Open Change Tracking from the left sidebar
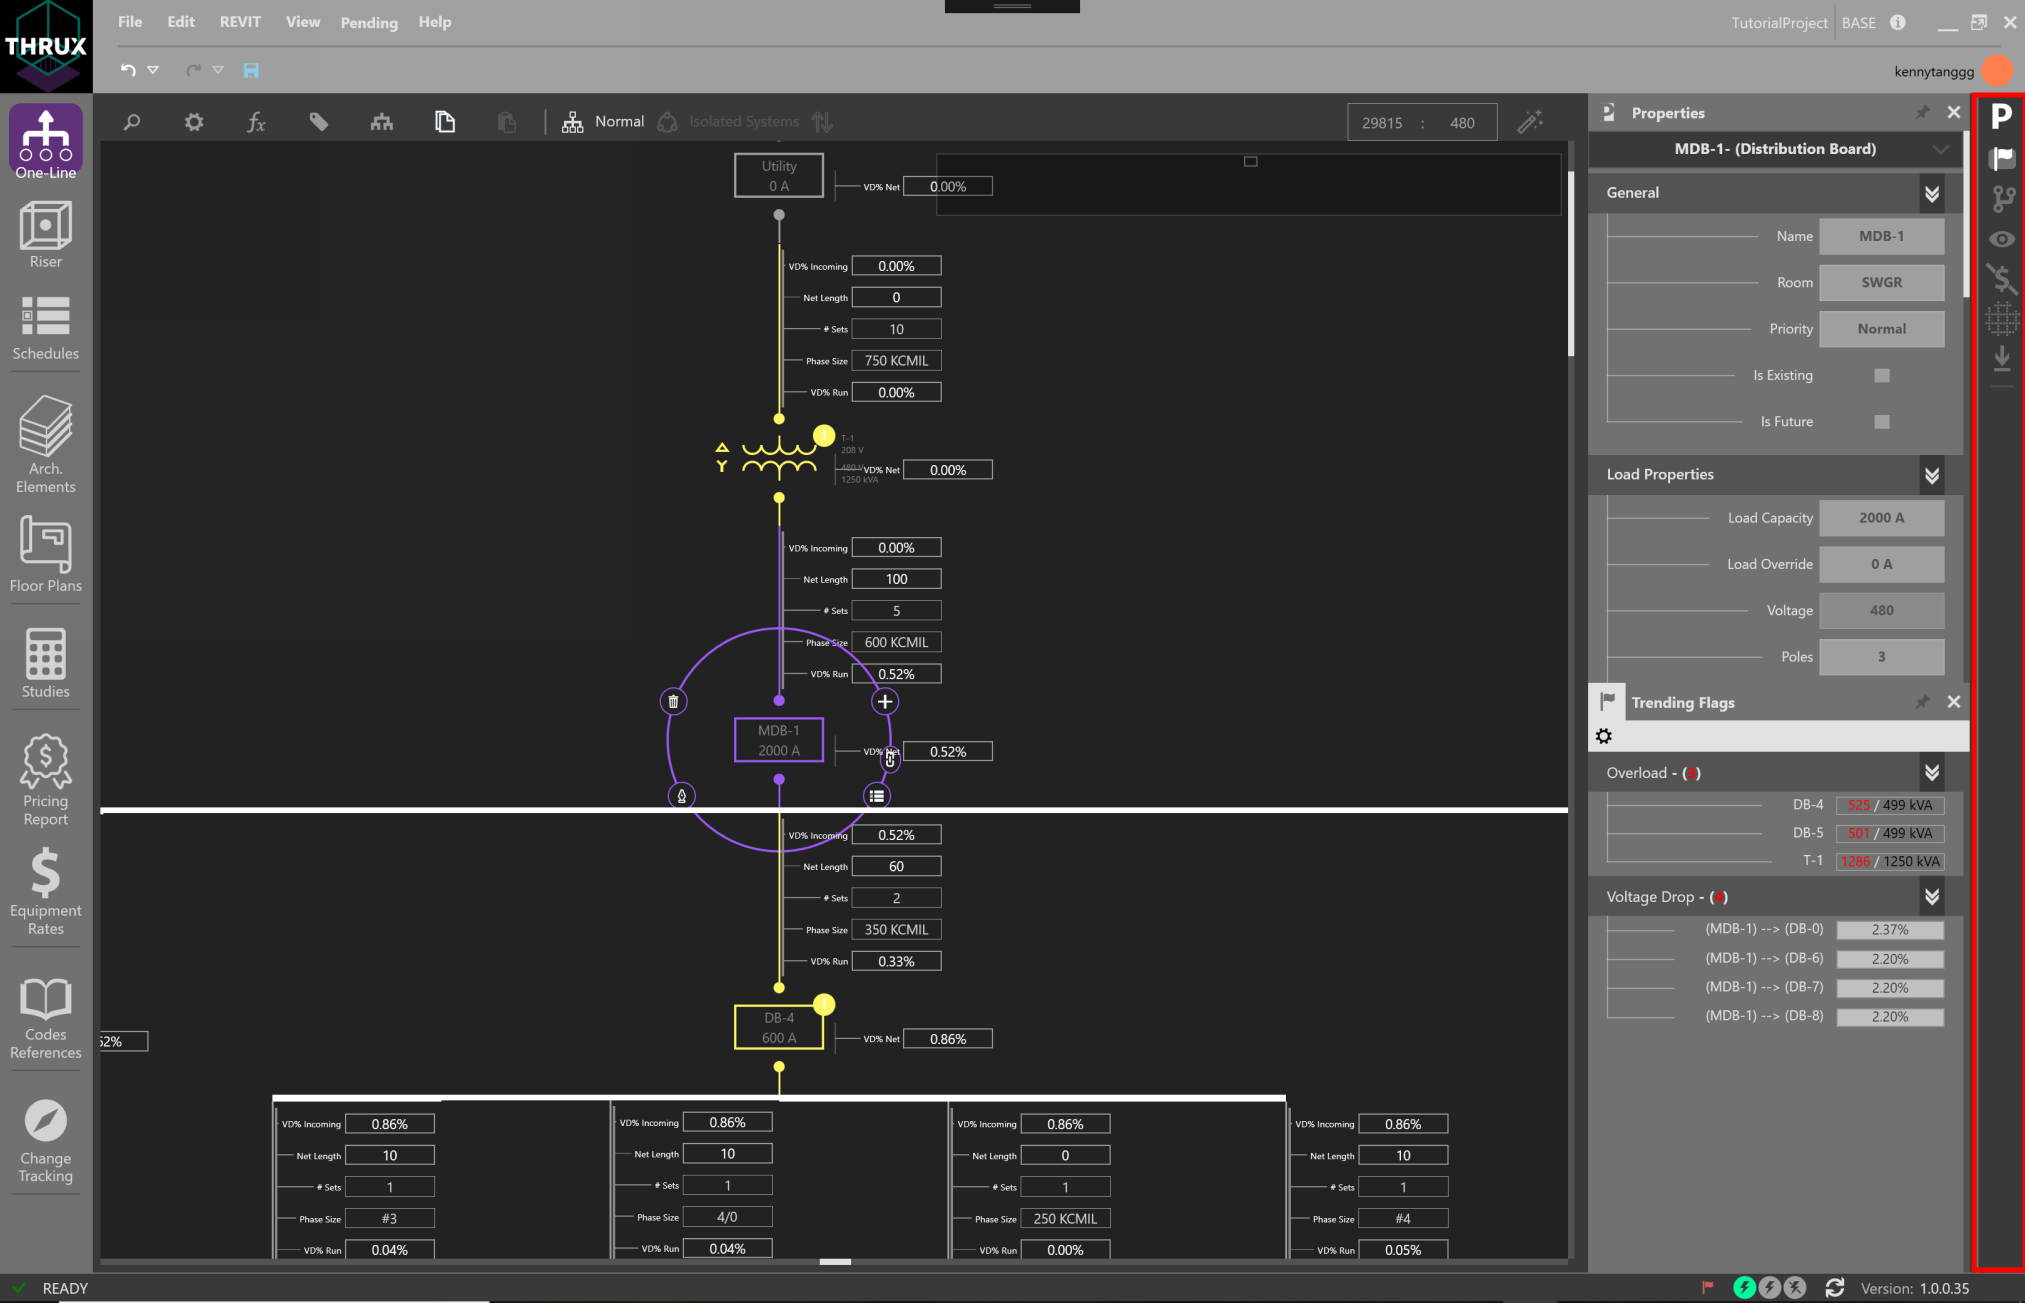 pyautogui.click(x=45, y=1141)
